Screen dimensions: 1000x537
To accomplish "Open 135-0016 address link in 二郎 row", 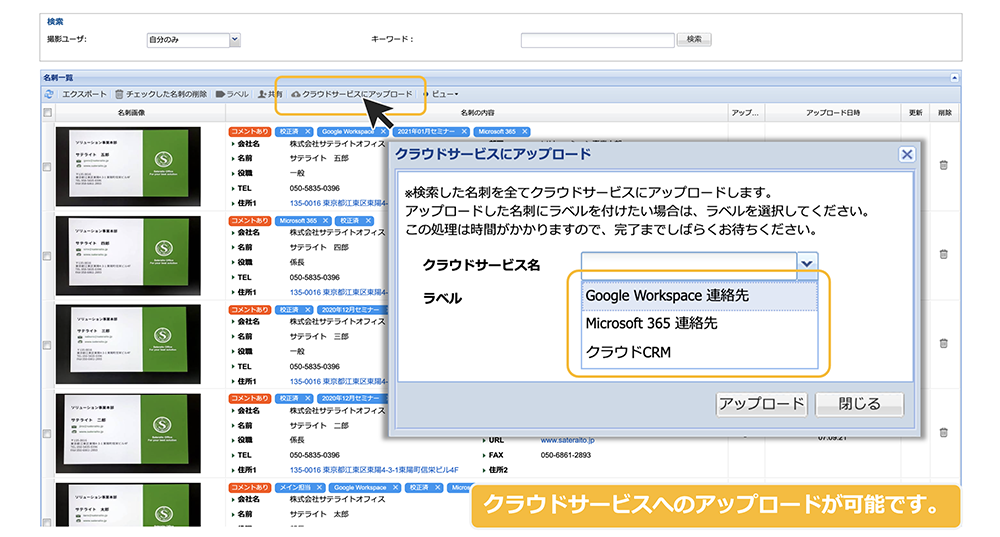I will click(374, 470).
